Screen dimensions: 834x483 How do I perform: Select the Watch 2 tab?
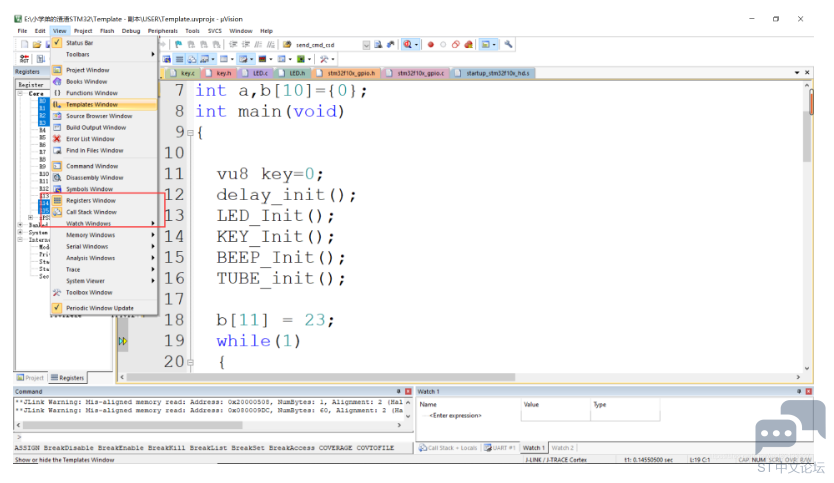coord(562,448)
